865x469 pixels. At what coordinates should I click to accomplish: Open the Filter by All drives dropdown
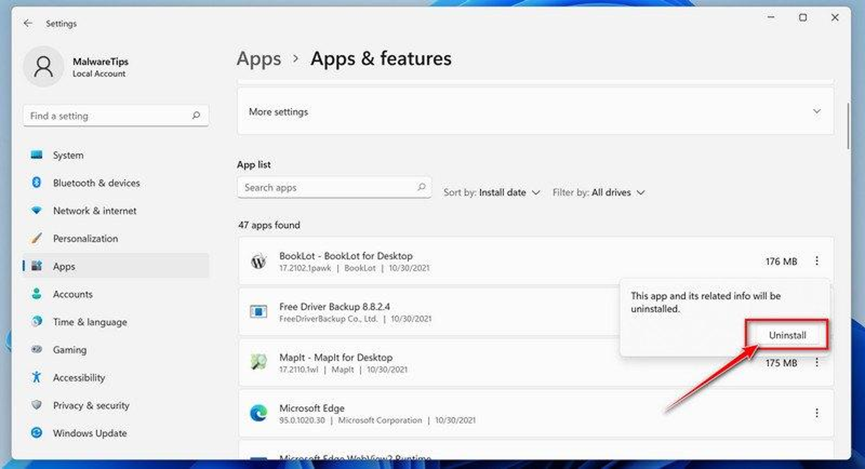pyautogui.click(x=599, y=193)
